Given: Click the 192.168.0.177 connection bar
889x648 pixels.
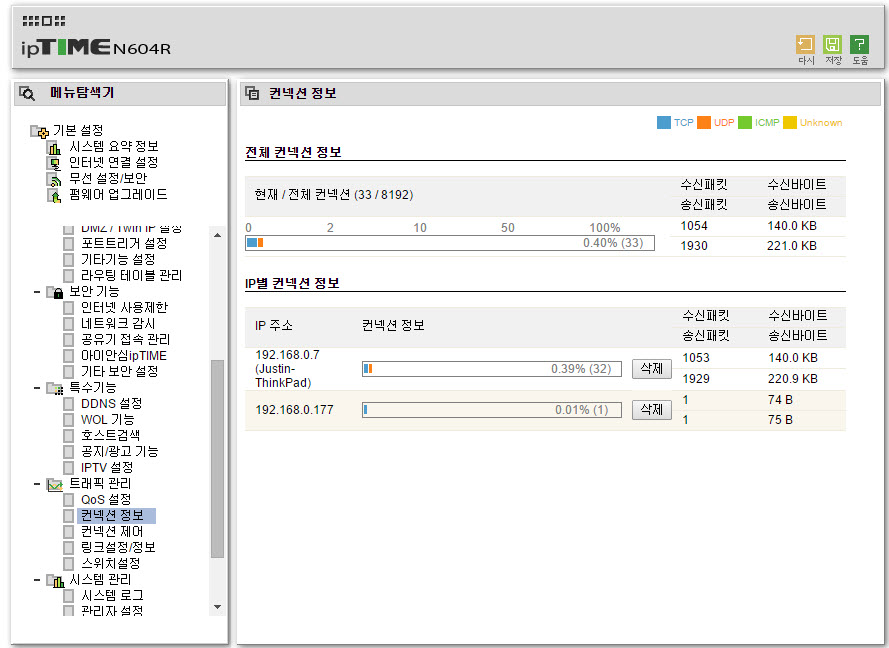Looking at the screenshot, I should (492, 410).
